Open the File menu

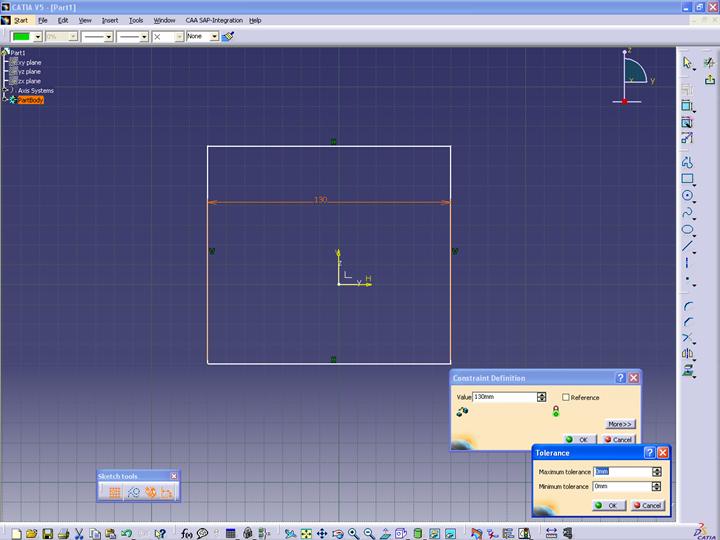click(43, 20)
